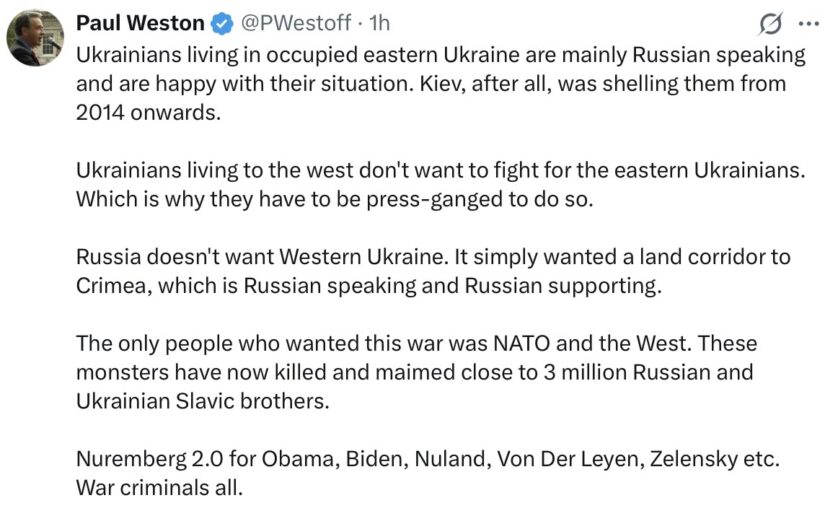The height and width of the screenshot is (516, 825).
Task: Click the 1h post timestamp
Action: tap(379, 23)
